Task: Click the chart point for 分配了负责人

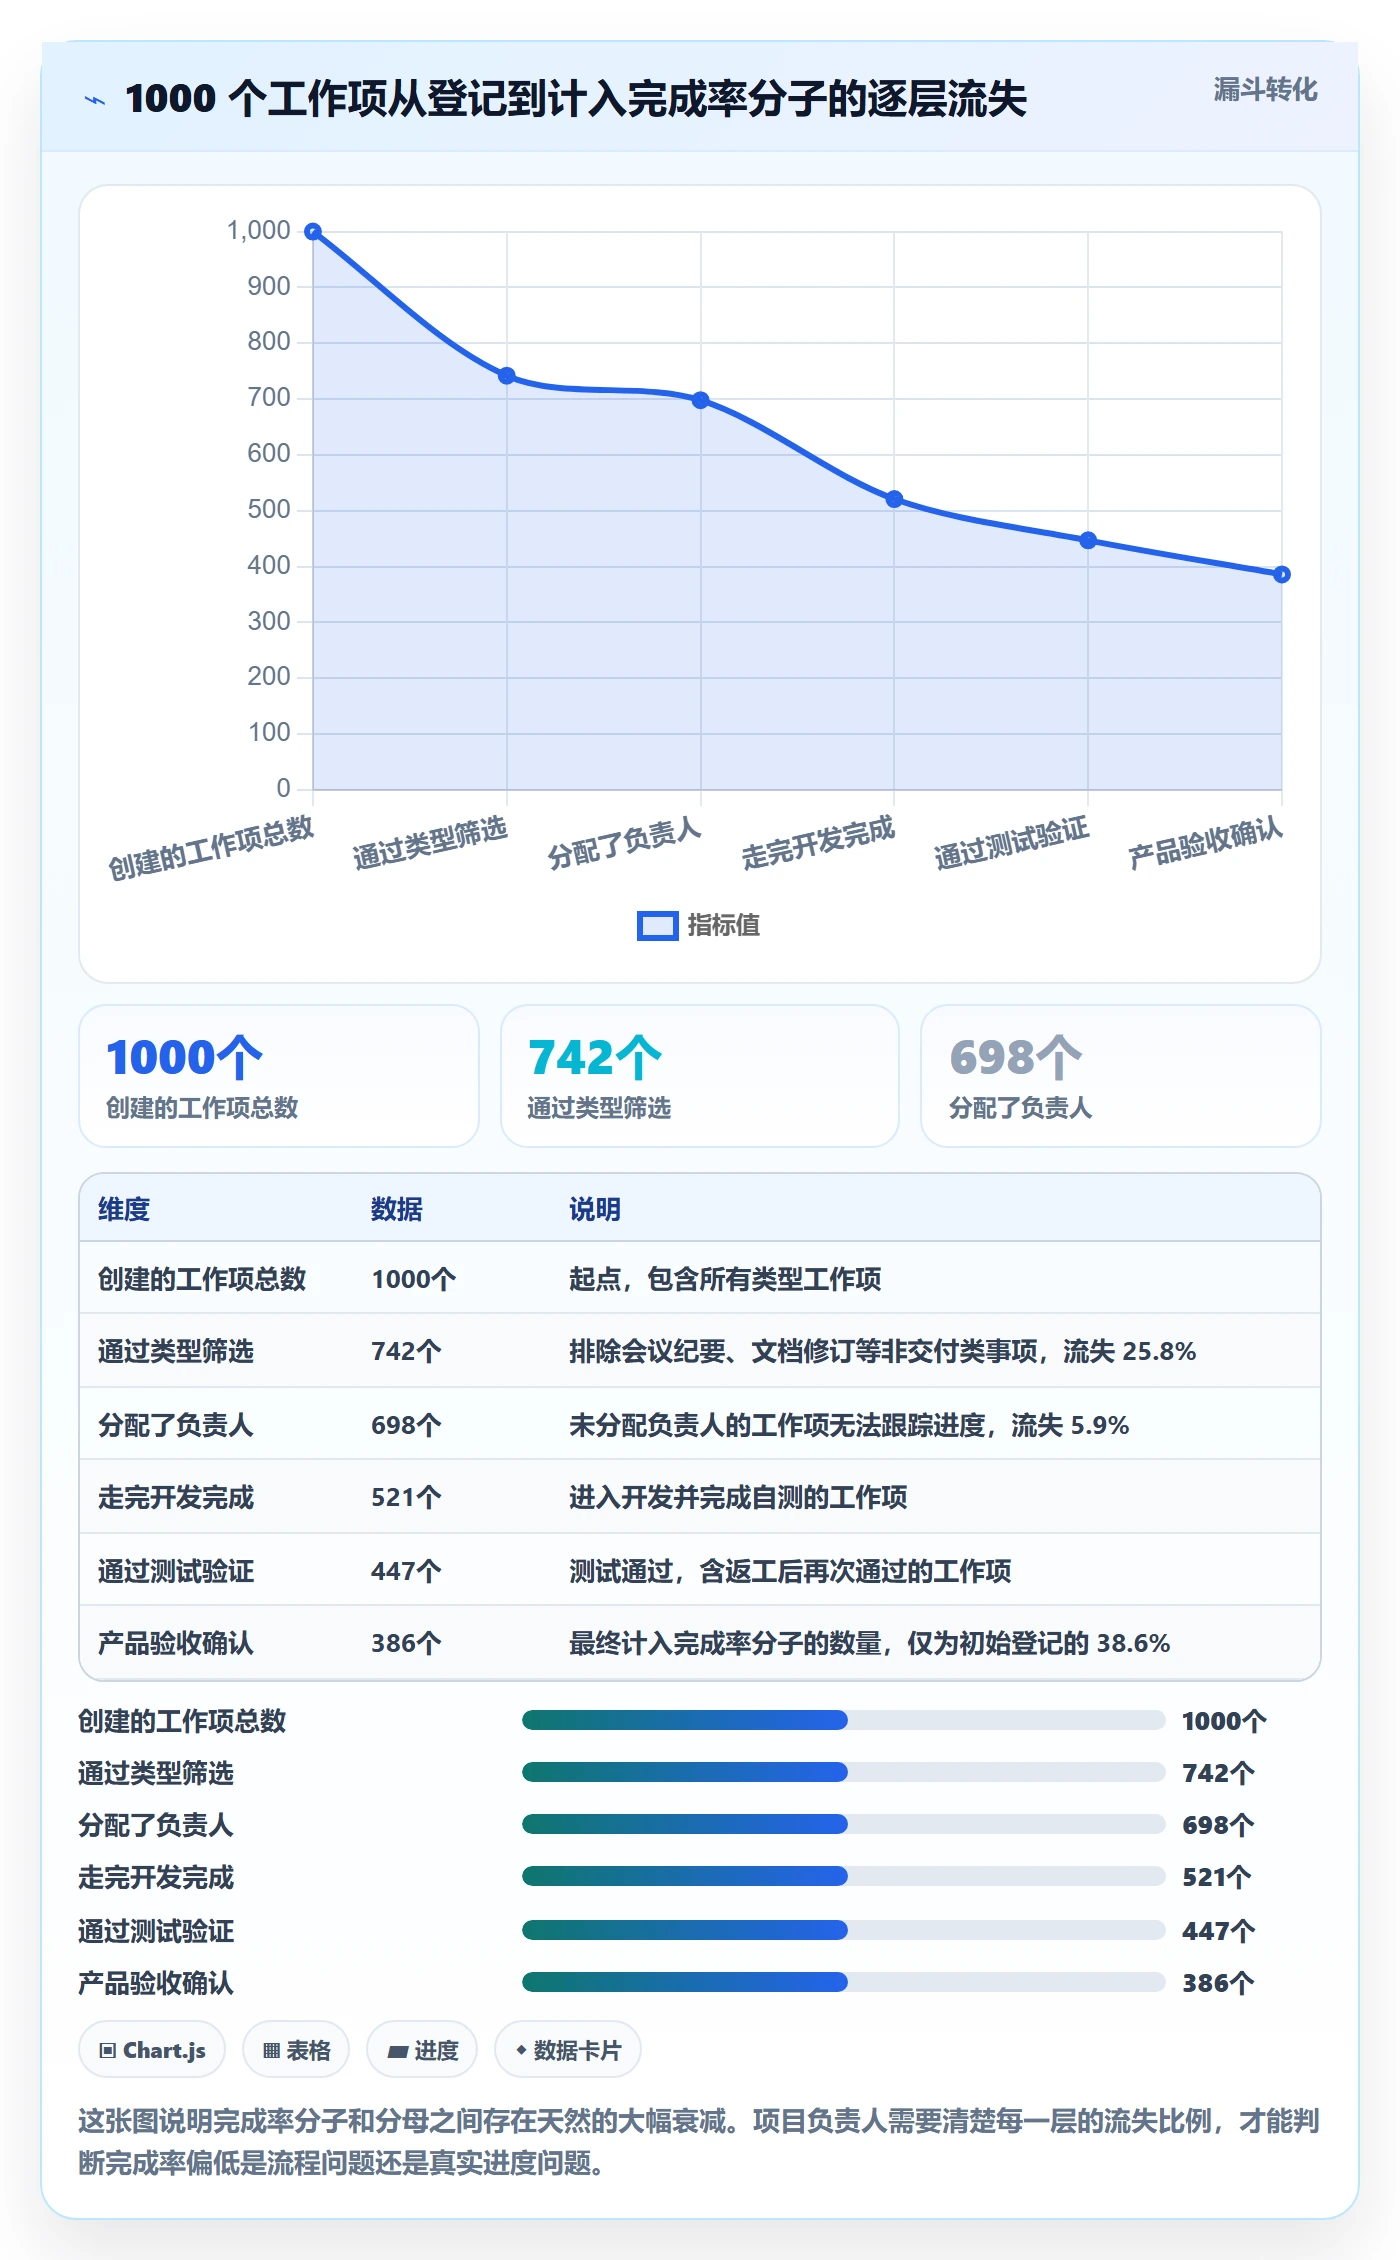Action: [x=701, y=400]
